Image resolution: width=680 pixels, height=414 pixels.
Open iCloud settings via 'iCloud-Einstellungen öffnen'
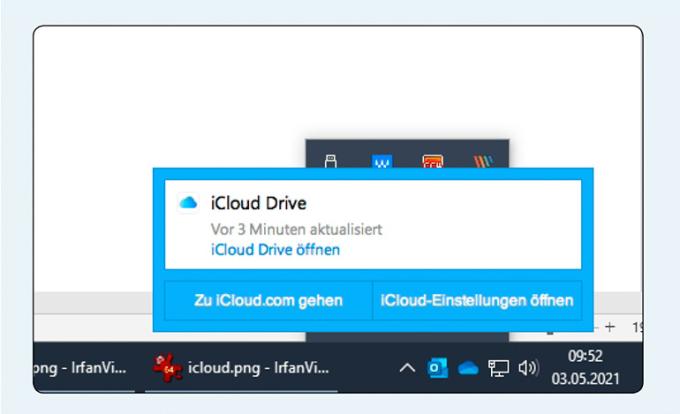click(477, 300)
